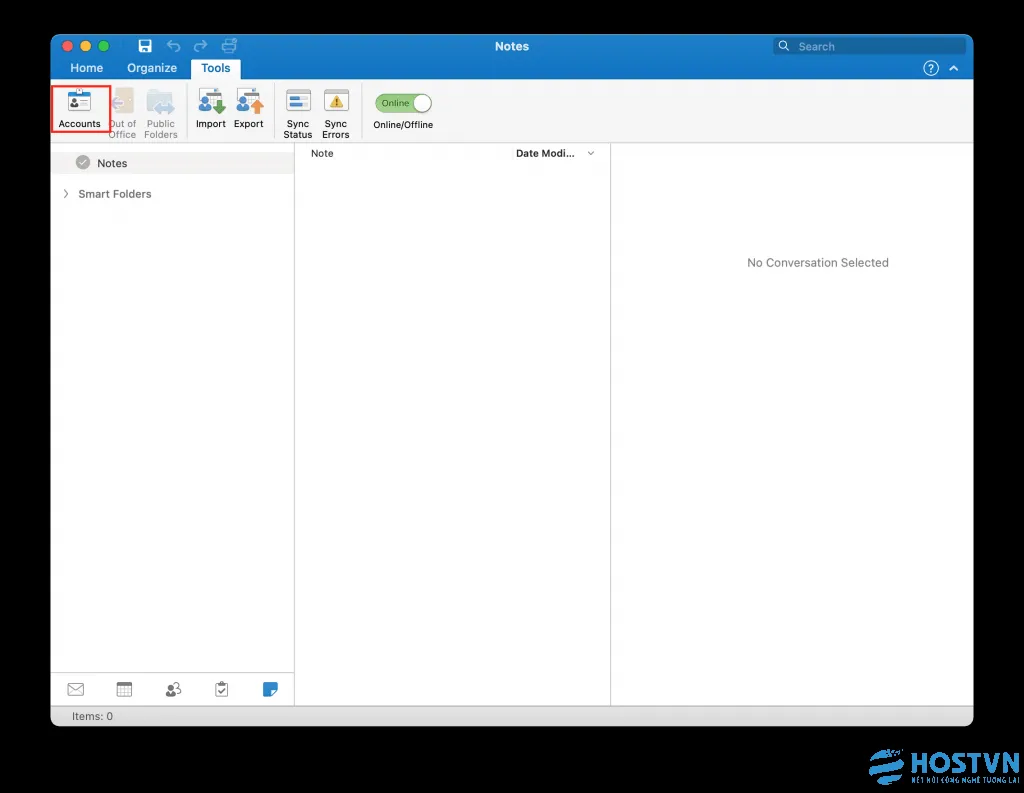Toggle the Online/Offline switch
The height and width of the screenshot is (793, 1024).
[x=403, y=103]
